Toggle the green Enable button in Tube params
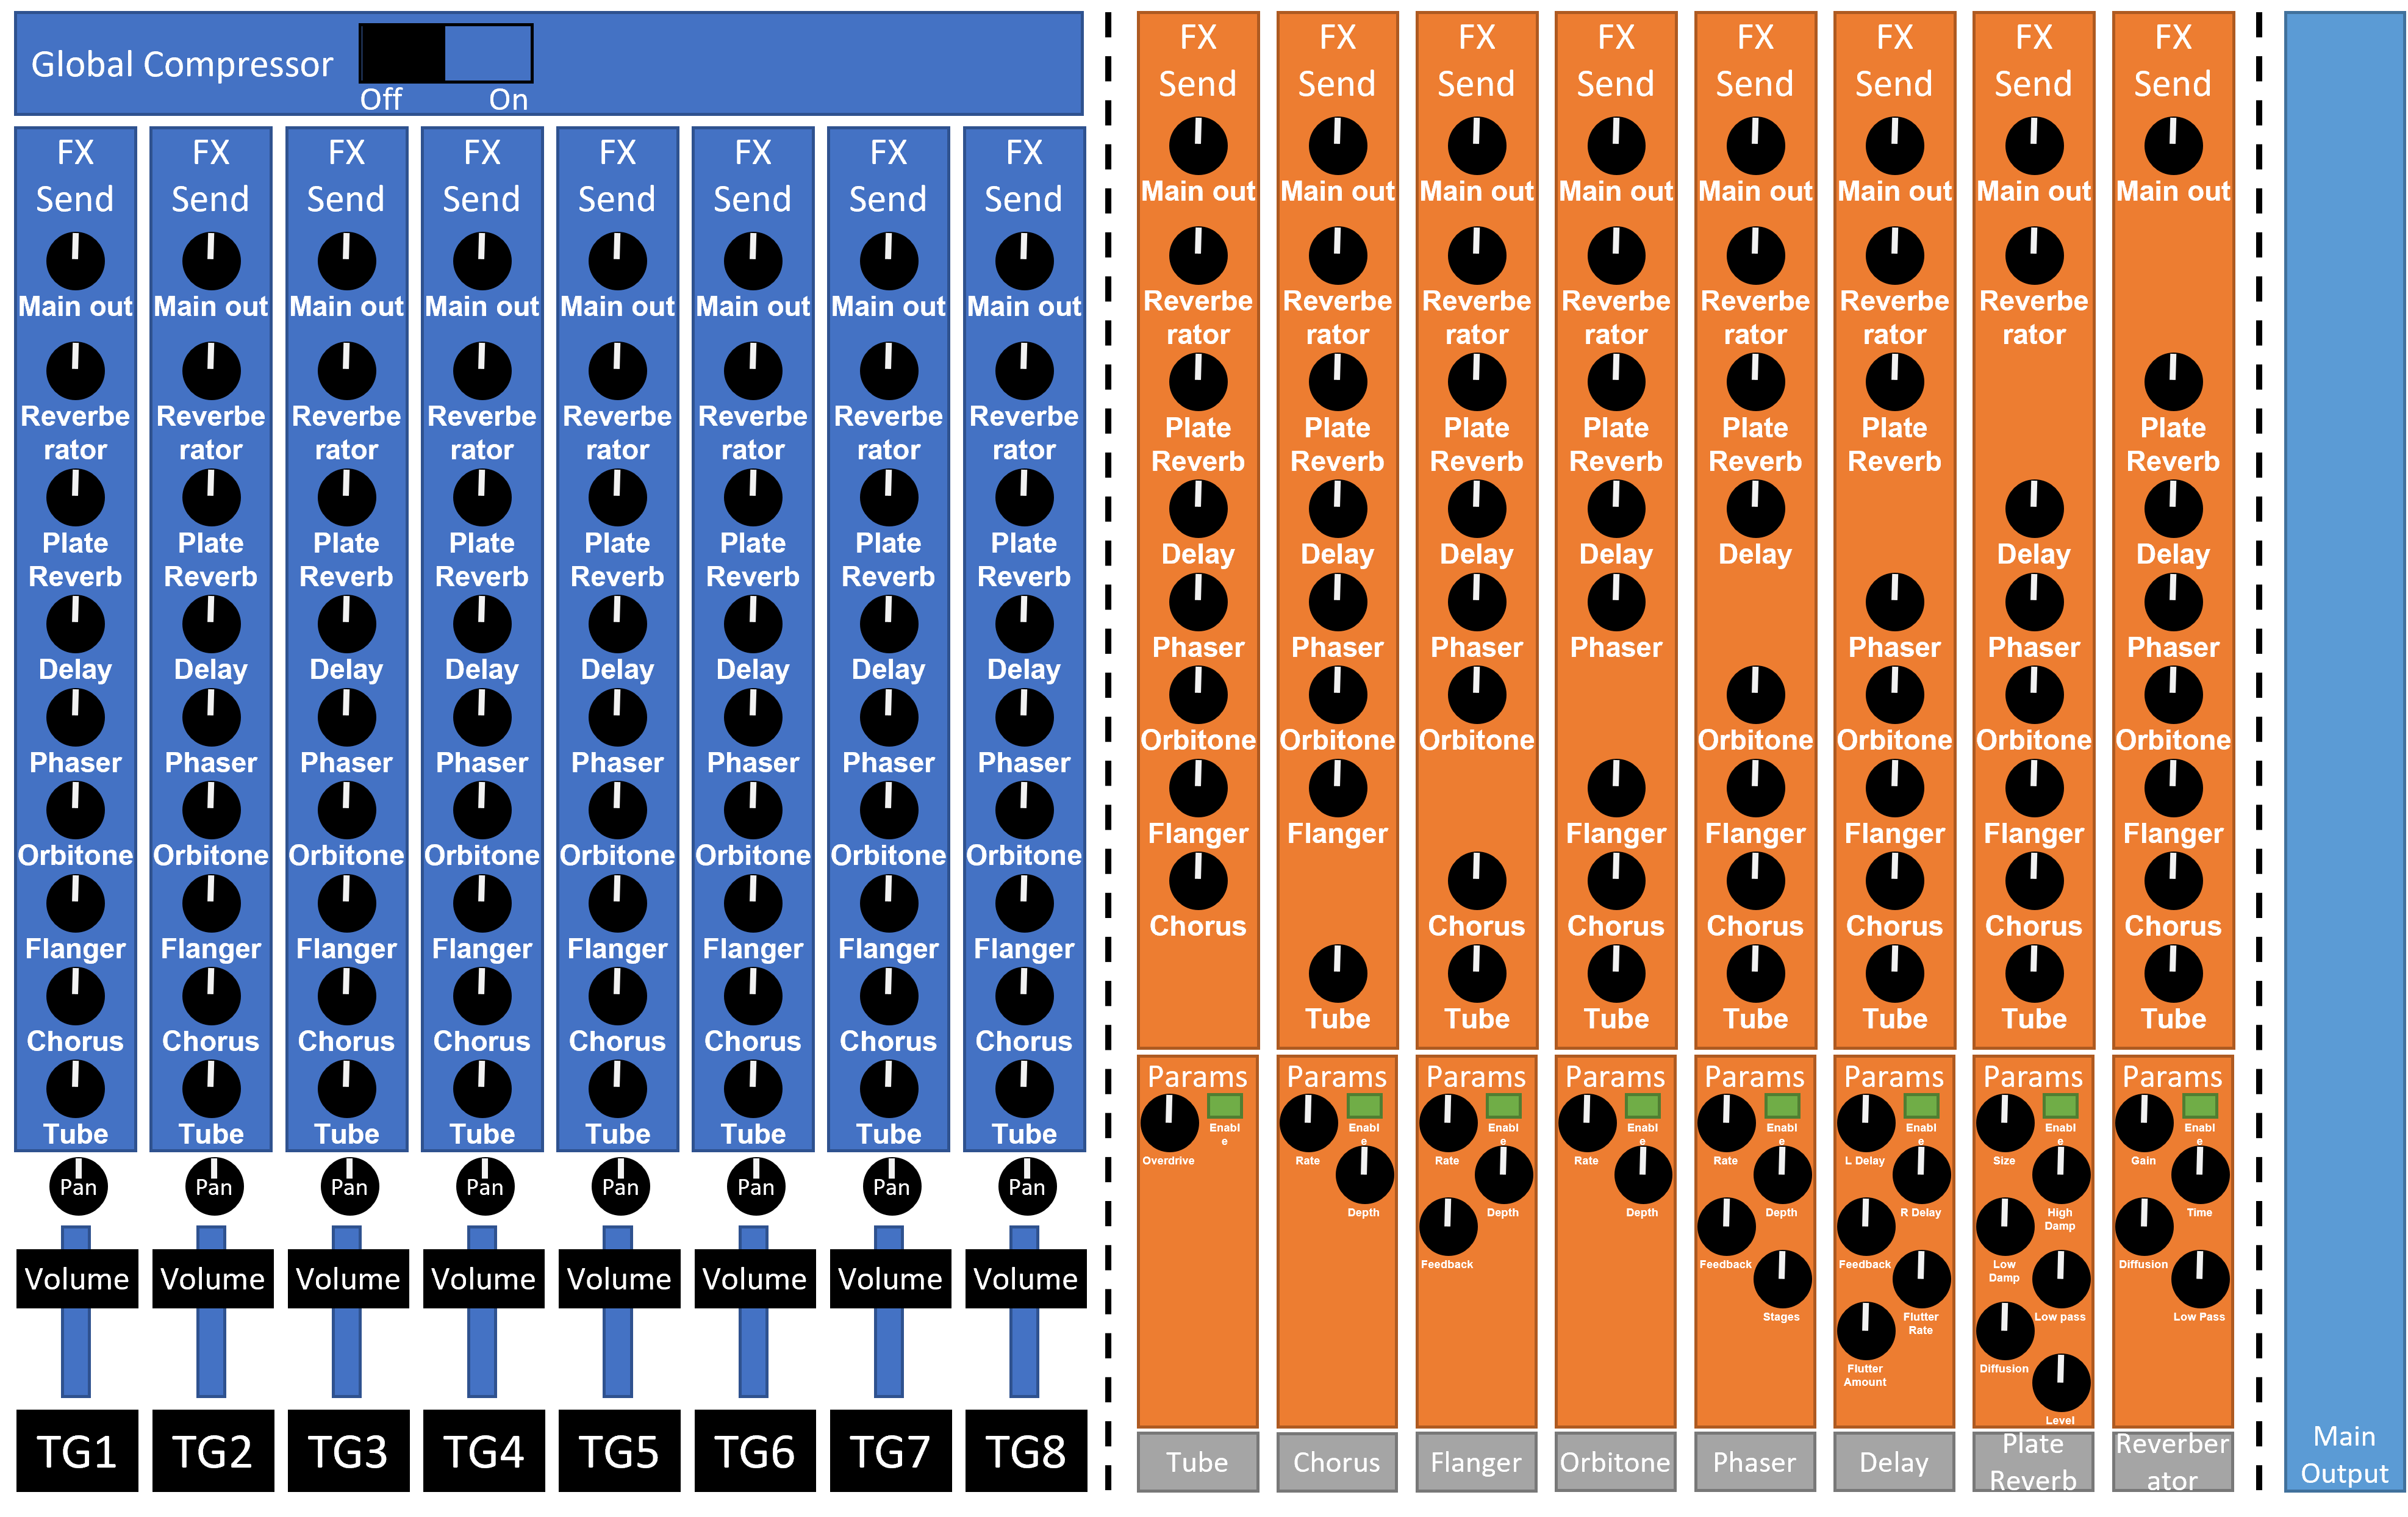2408x1517 pixels. (x=1225, y=1105)
